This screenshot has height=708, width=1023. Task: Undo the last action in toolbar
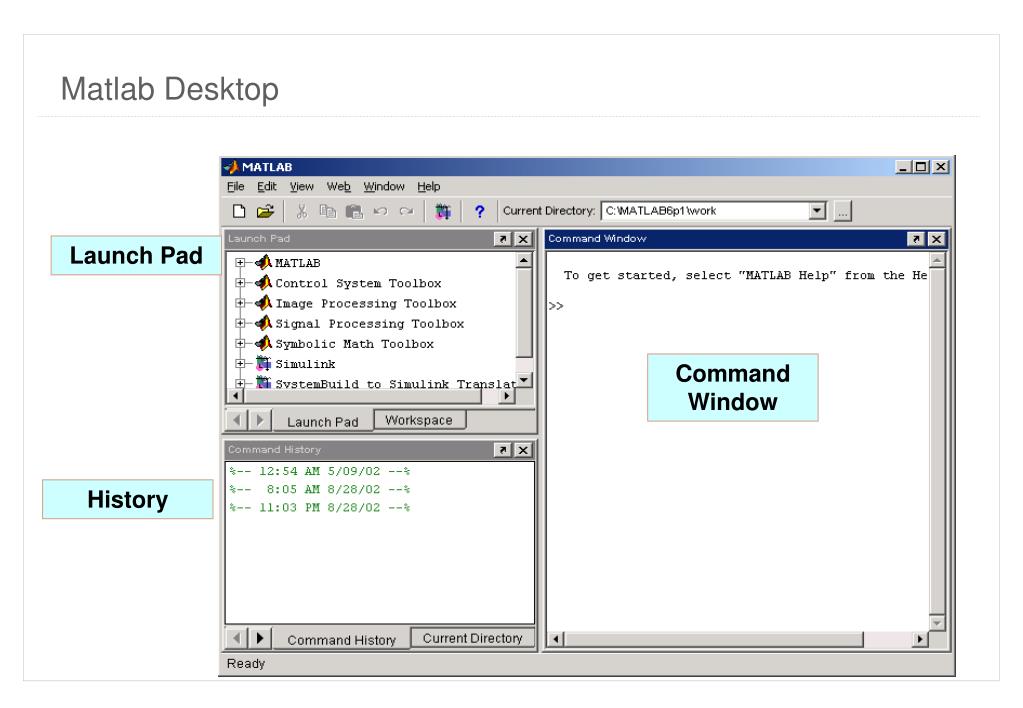[x=380, y=211]
